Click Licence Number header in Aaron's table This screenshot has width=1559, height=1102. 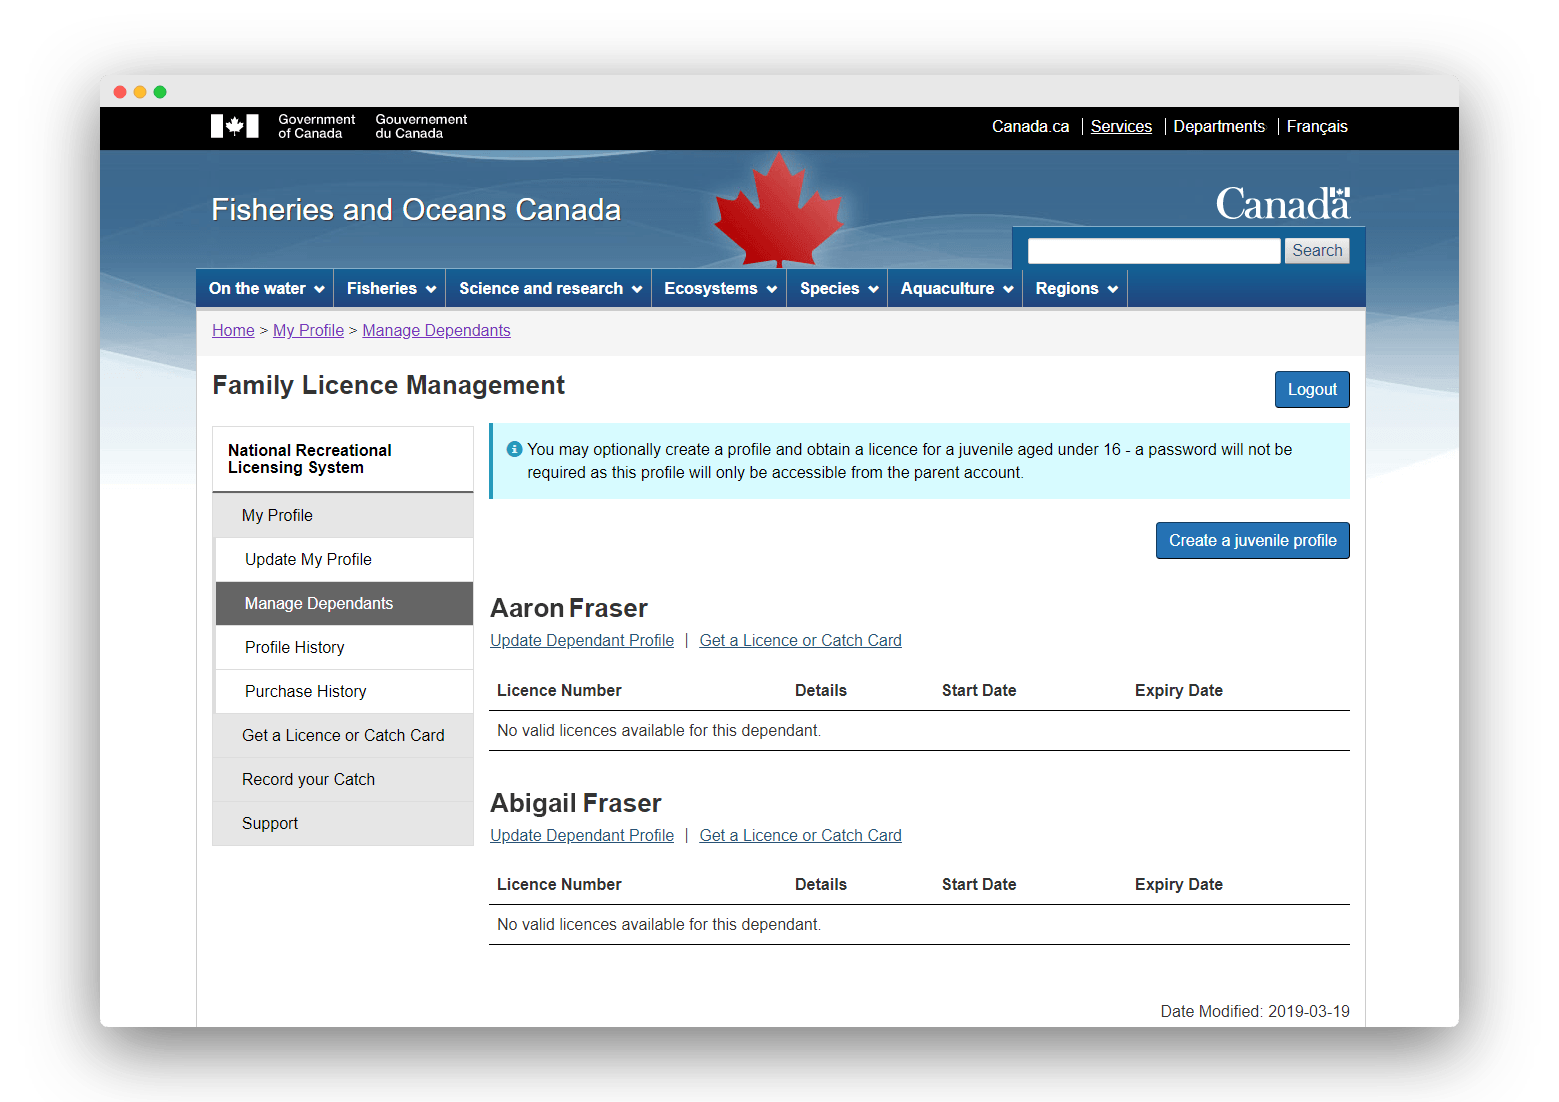559,690
